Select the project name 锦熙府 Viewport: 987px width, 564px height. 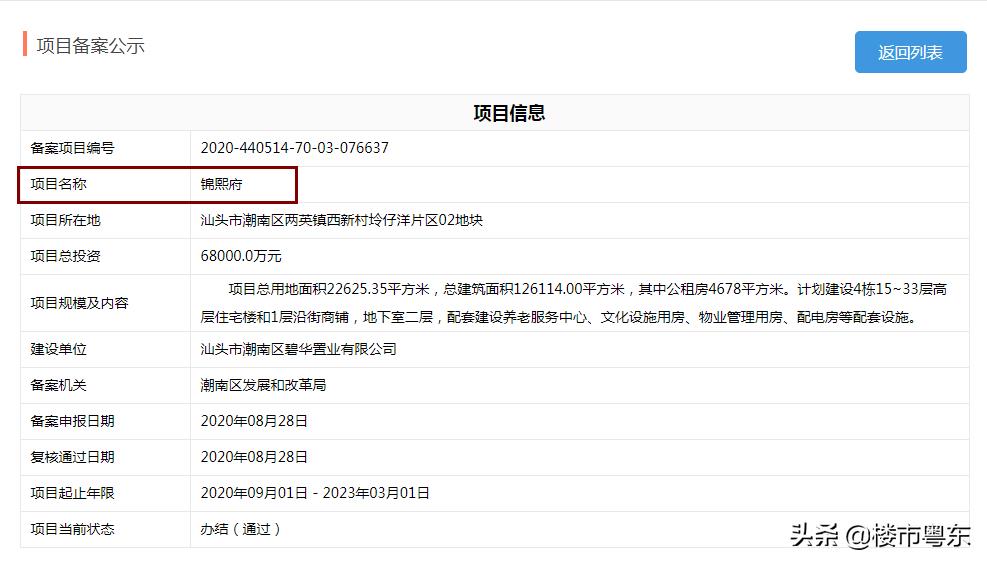(222, 184)
